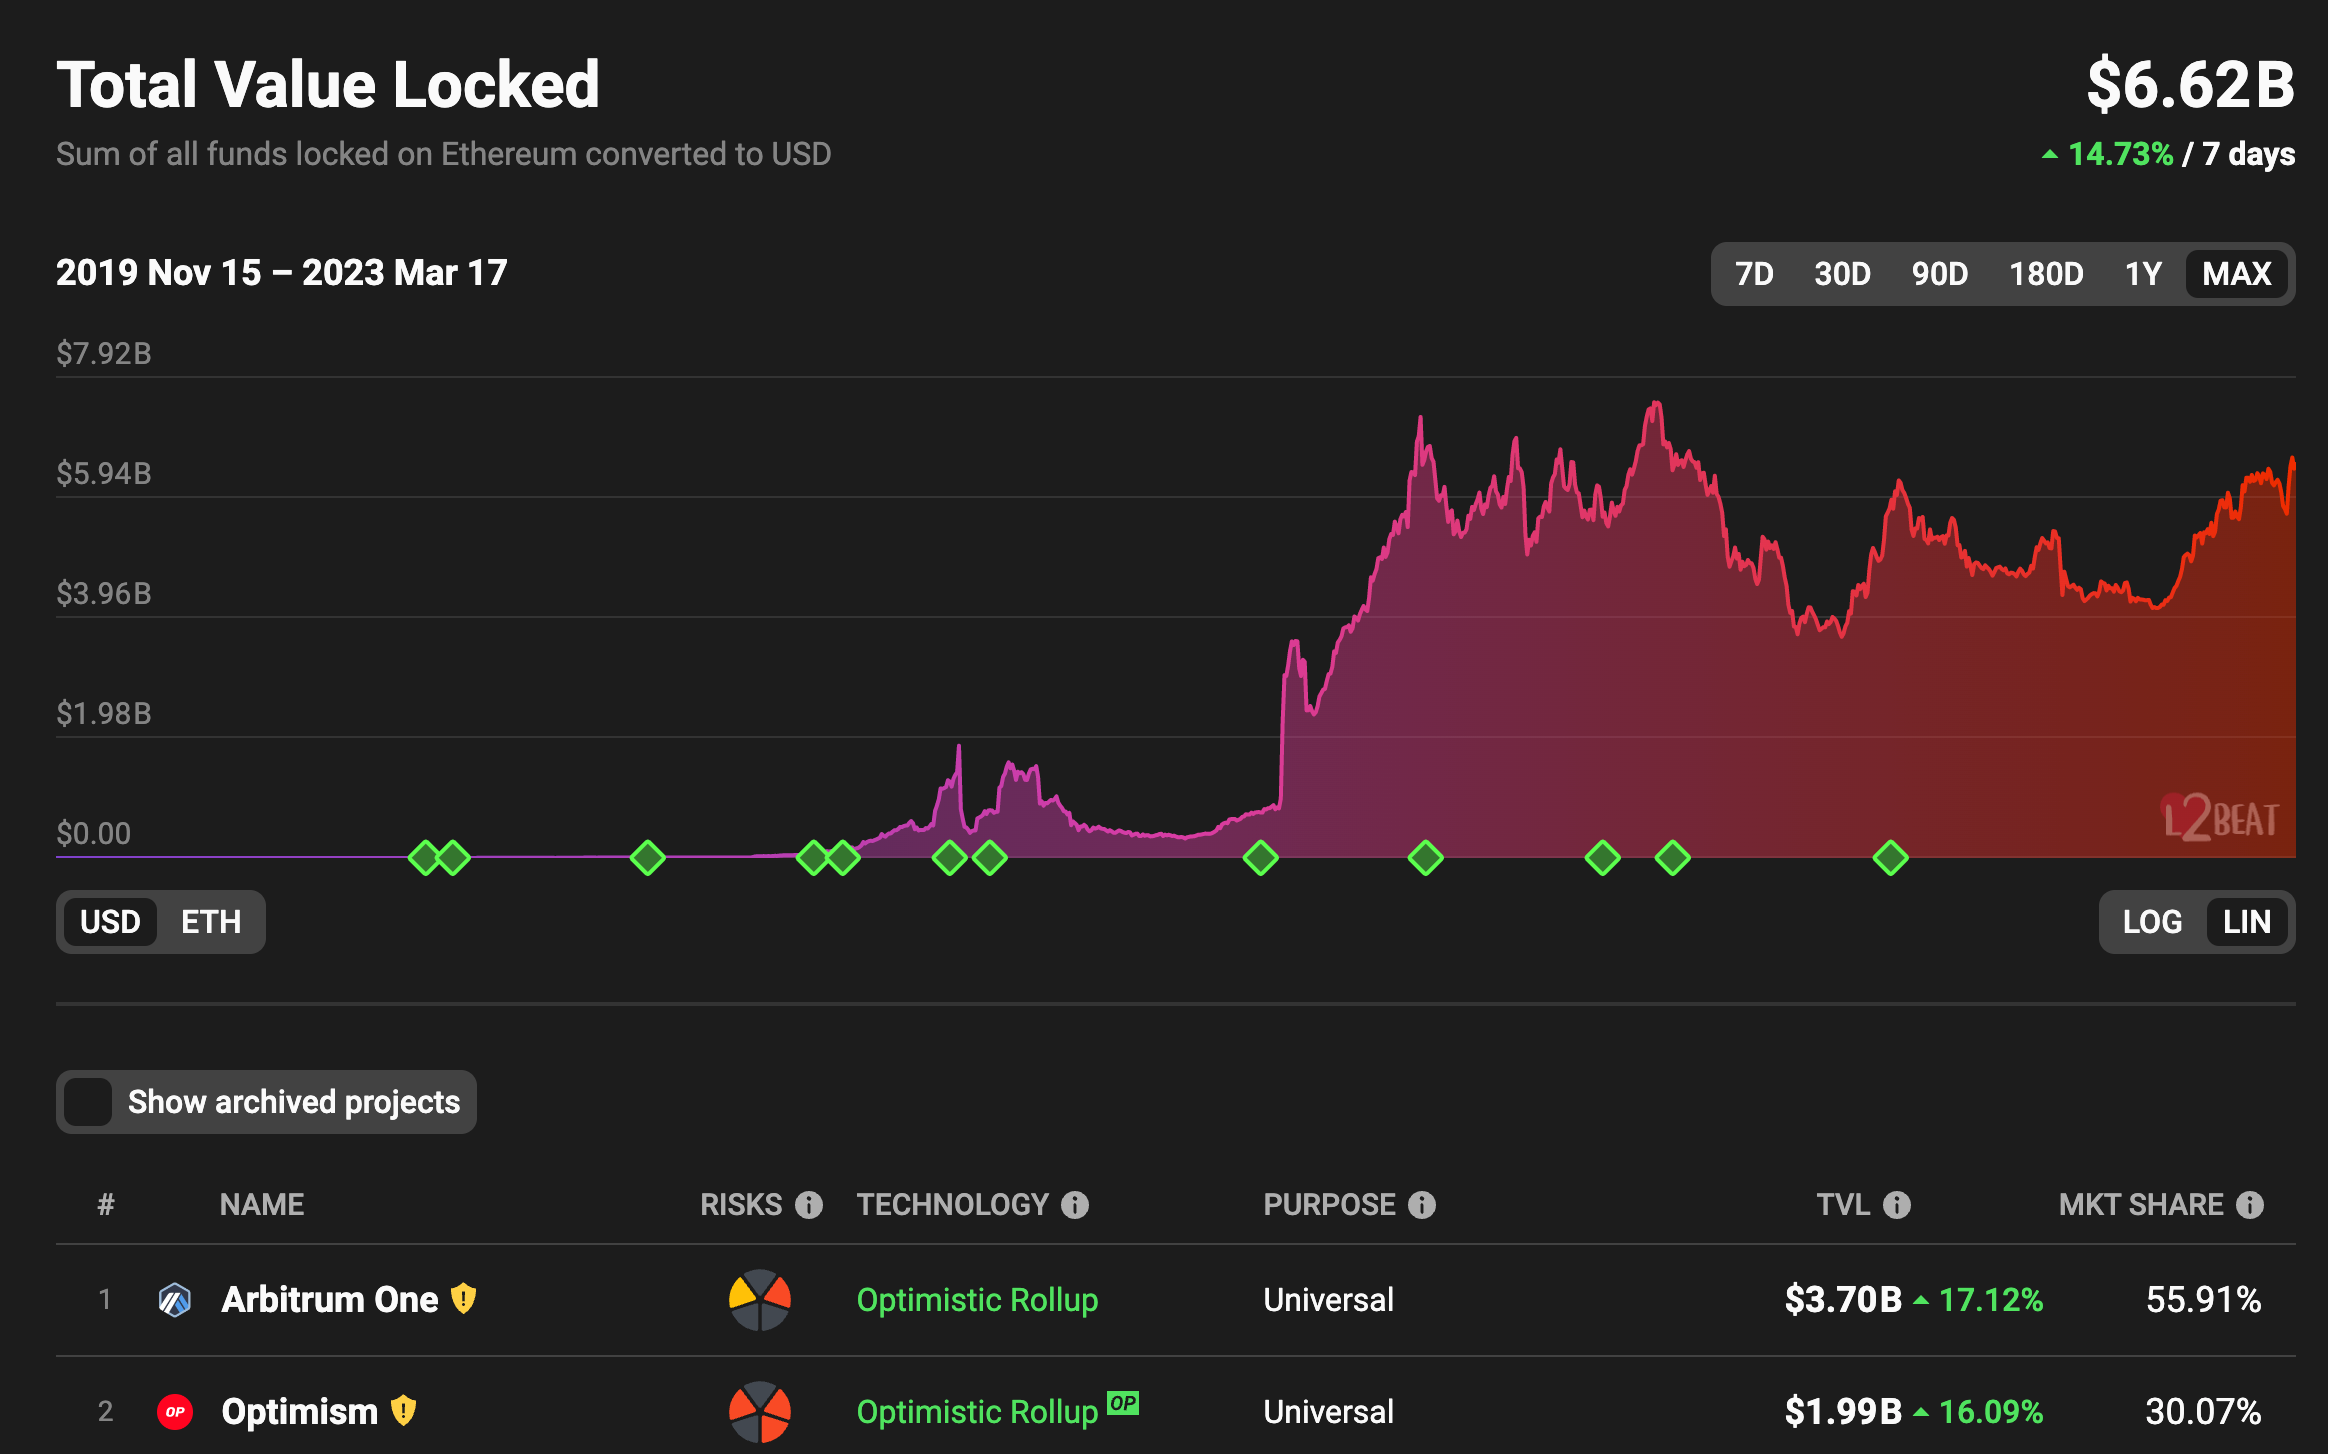This screenshot has width=2328, height=1454.
Task: Select the 1Y time range
Action: [2143, 274]
